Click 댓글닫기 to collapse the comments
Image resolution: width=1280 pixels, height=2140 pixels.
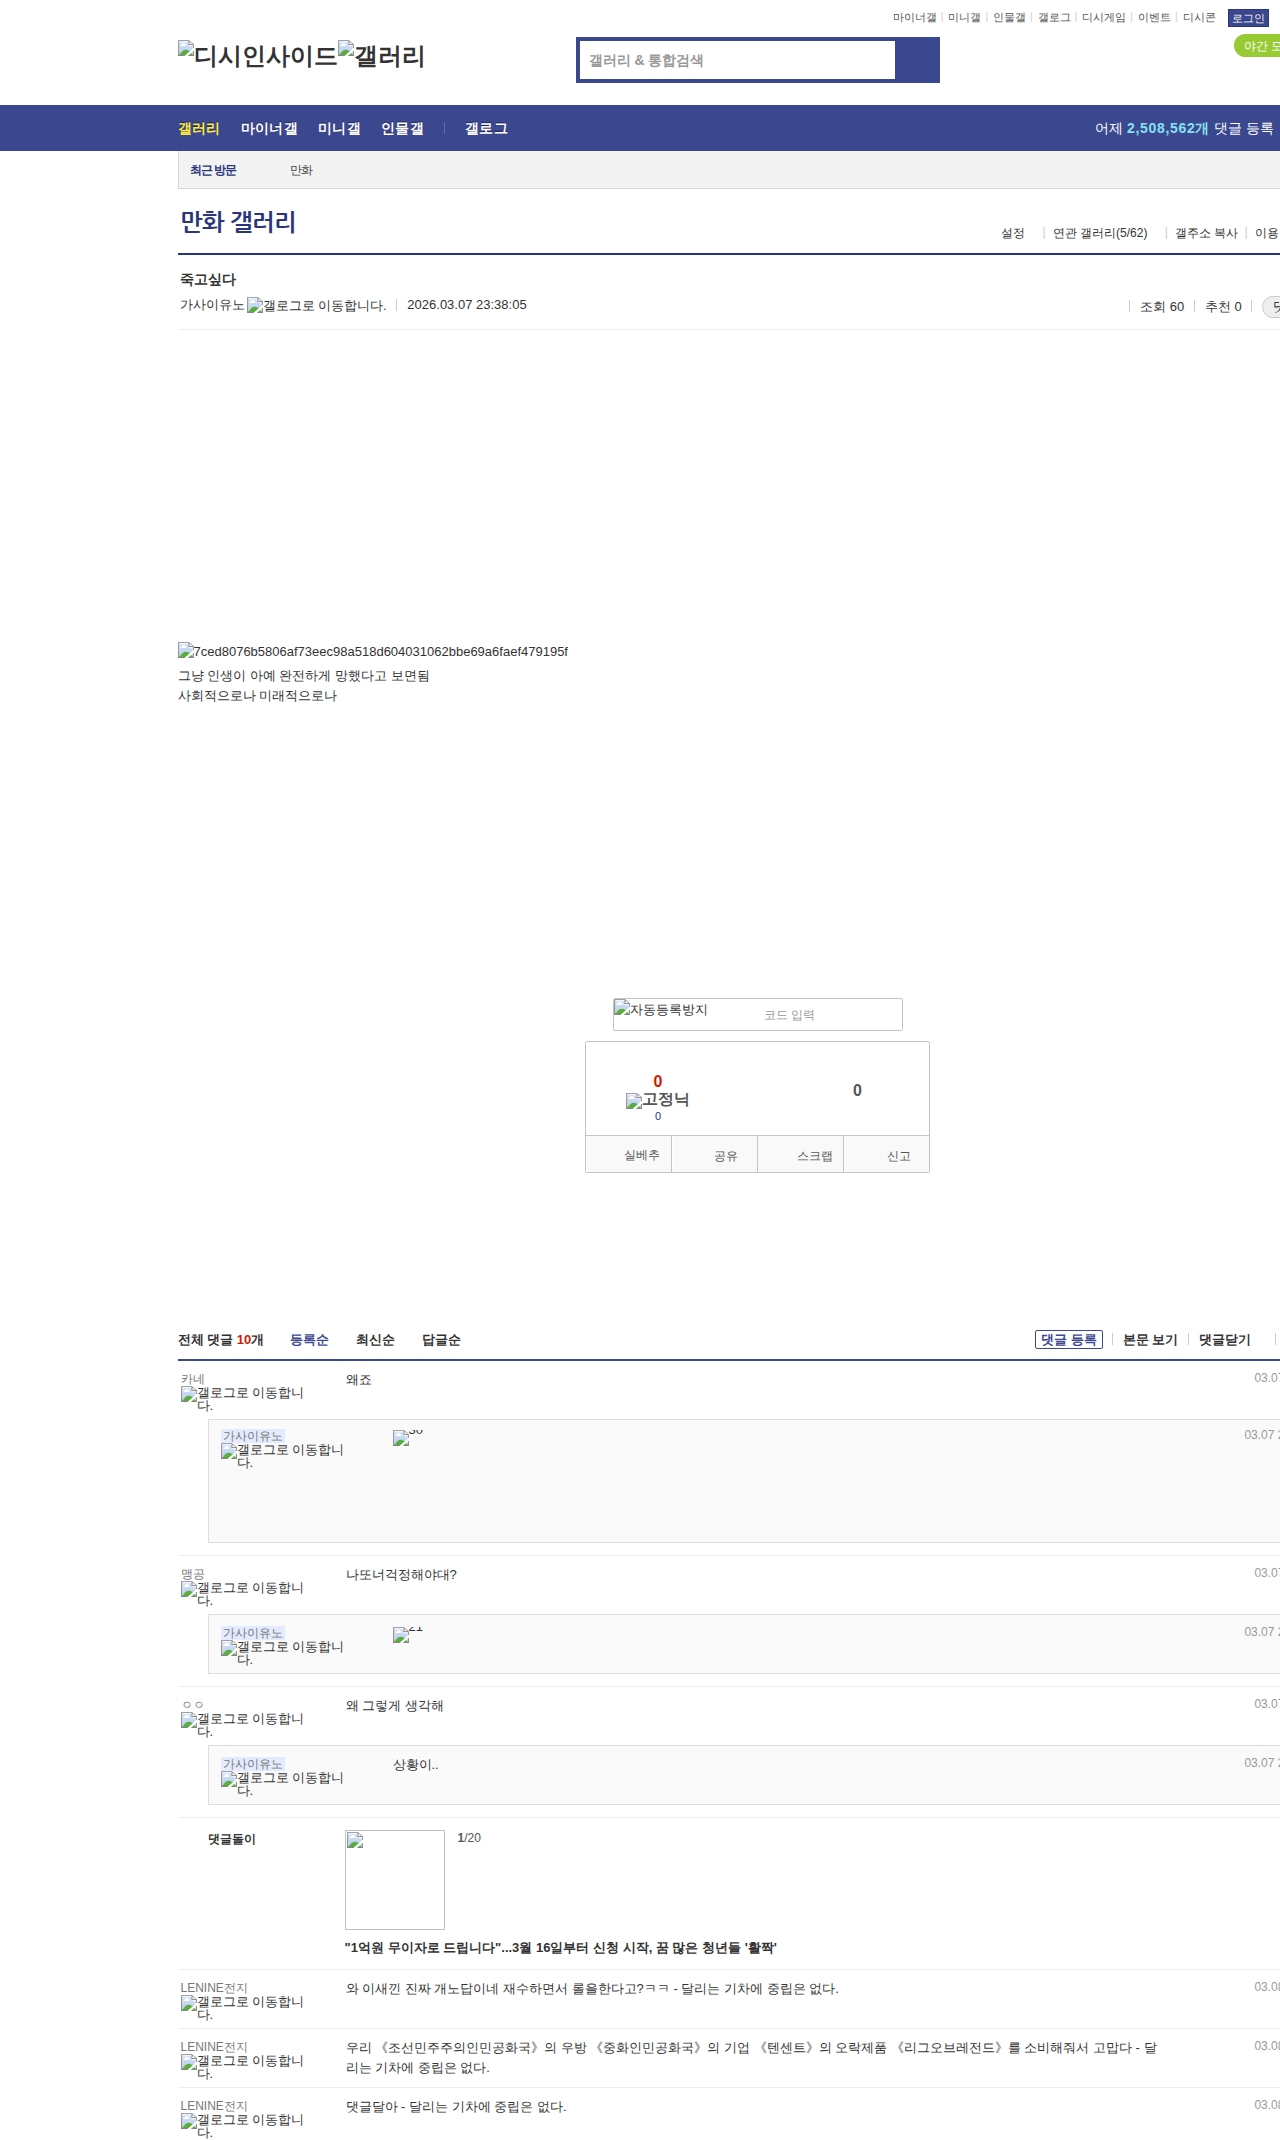[1225, 1340]
